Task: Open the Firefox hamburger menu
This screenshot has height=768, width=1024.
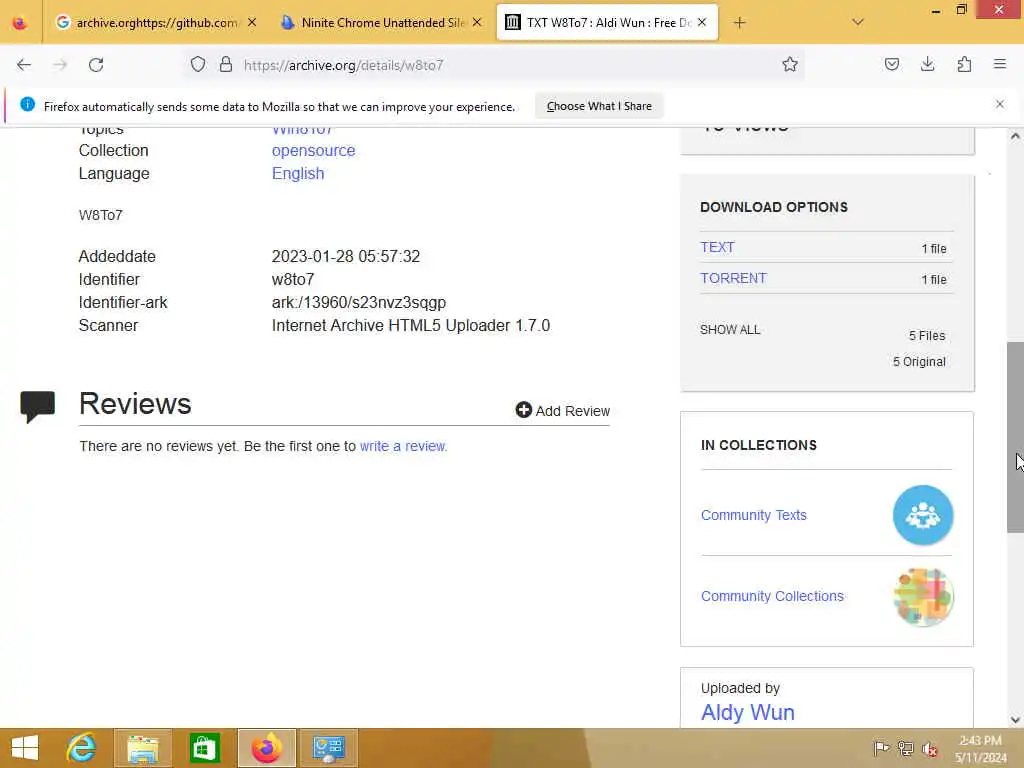Action: (x=1000, y=64)
